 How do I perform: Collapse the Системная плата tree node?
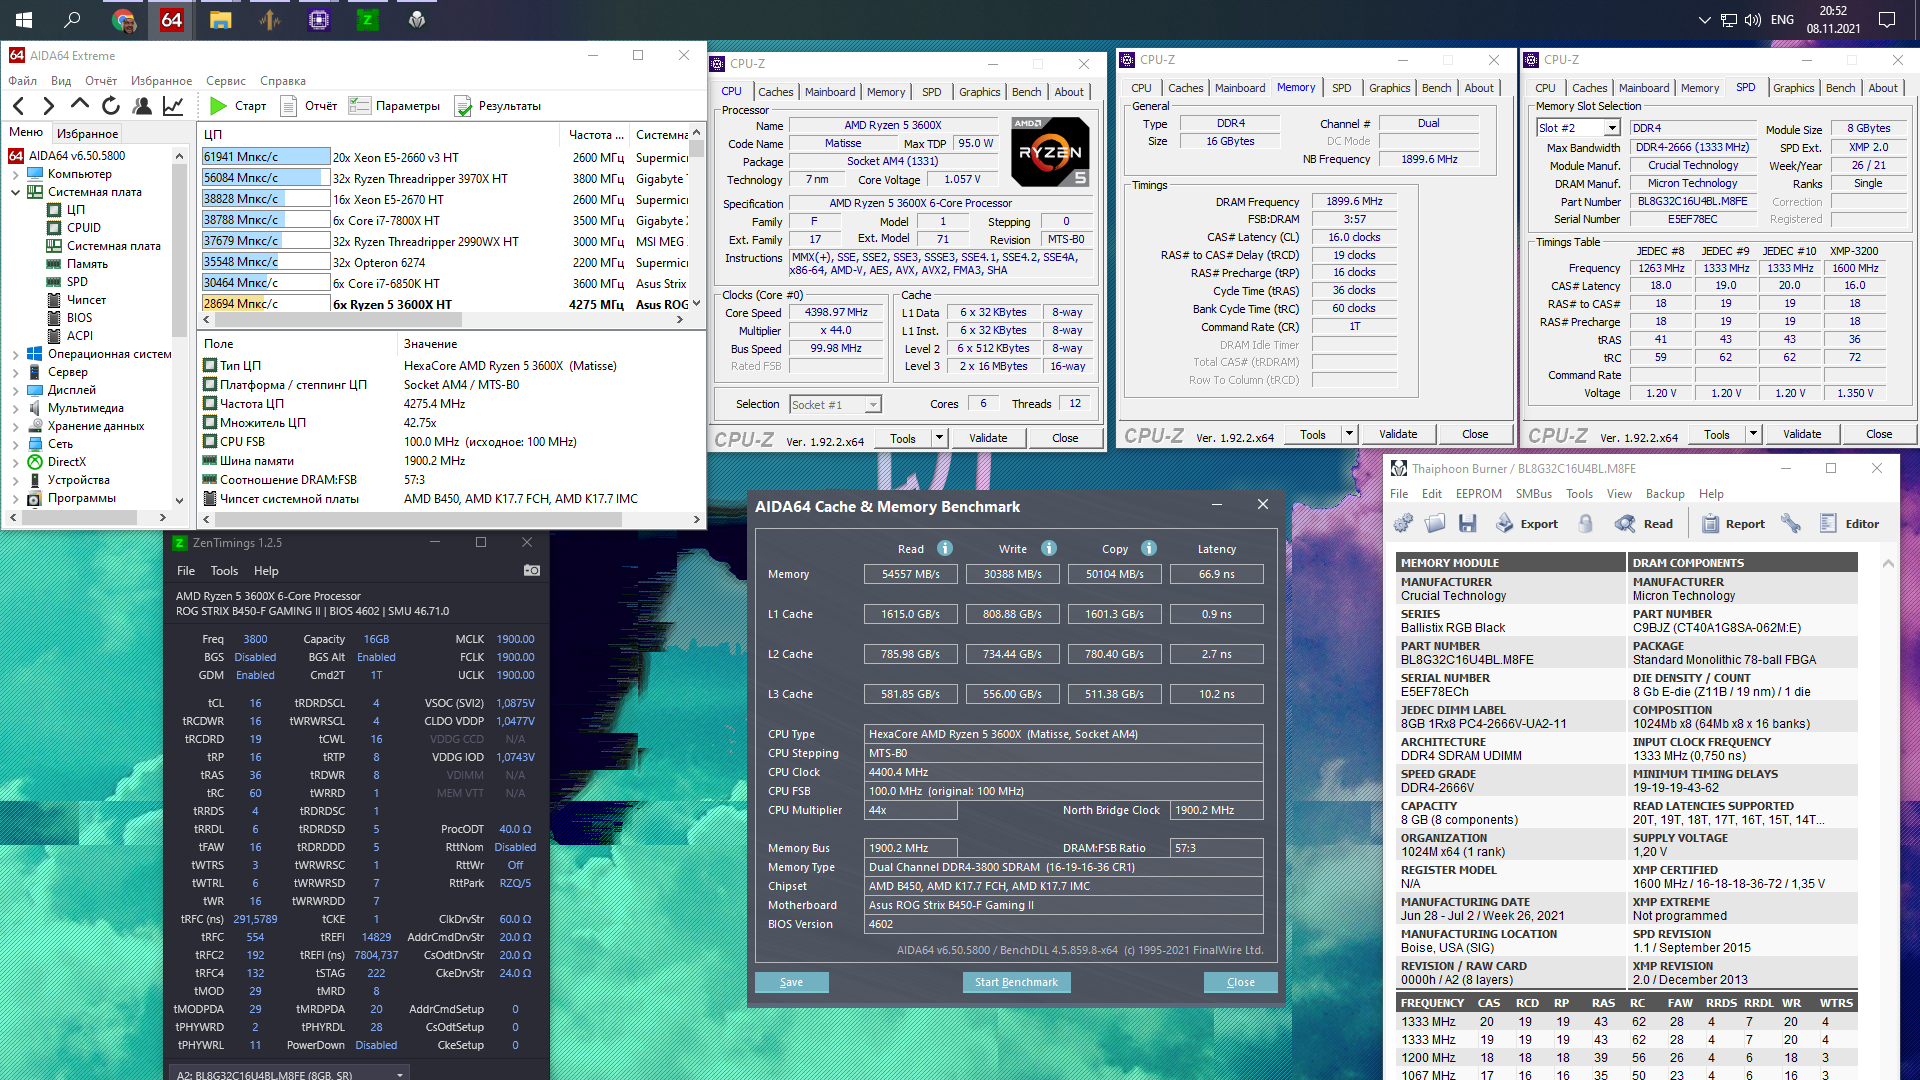15,192
